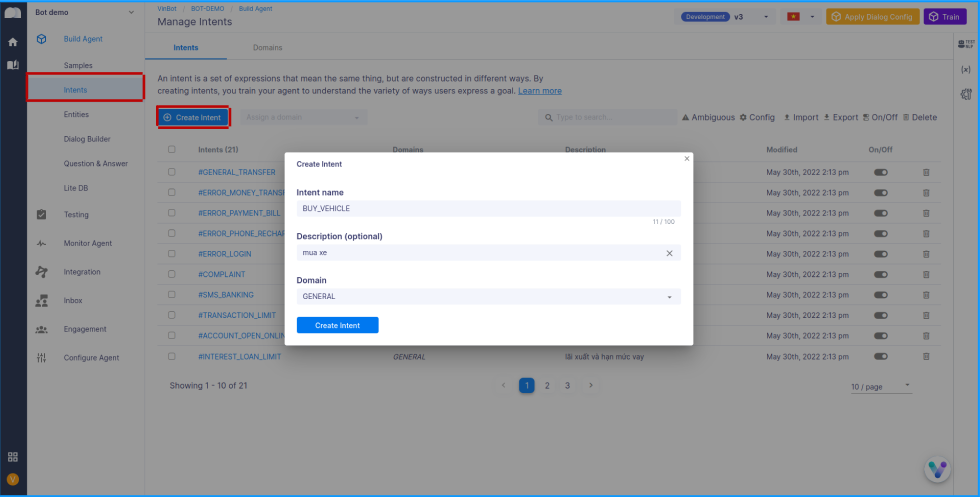Open the Test NLP panel icon
This screenshot has height=497, width=980.
point(966,44)
